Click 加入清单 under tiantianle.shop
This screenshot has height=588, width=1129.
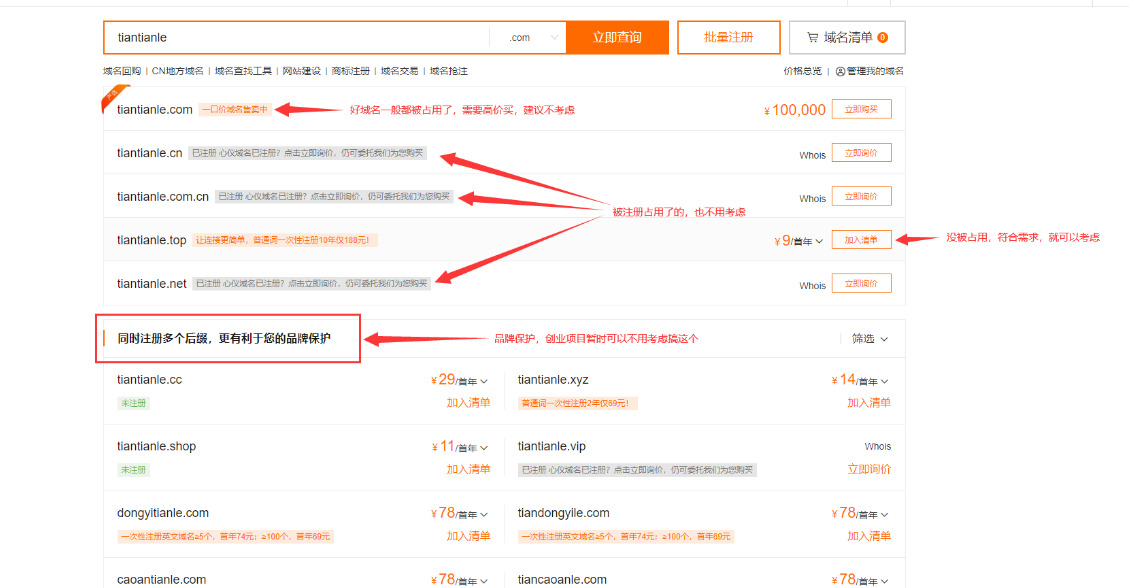pos(468,469)
